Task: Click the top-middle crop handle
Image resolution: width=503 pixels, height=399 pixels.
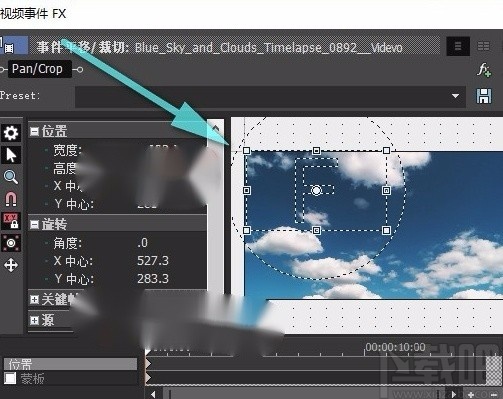Action: point(316,151)
